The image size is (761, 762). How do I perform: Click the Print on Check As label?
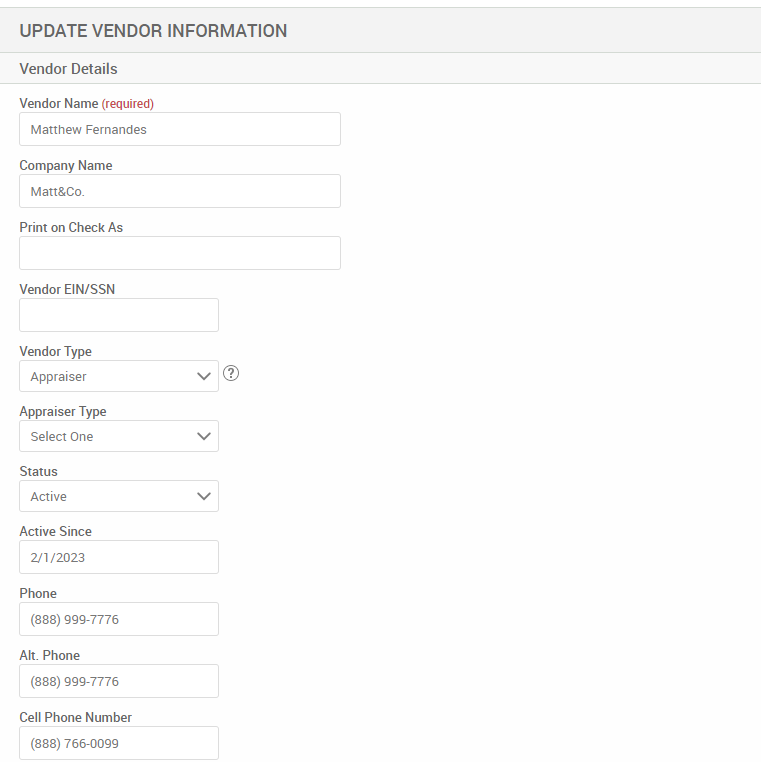pos(71,227)
